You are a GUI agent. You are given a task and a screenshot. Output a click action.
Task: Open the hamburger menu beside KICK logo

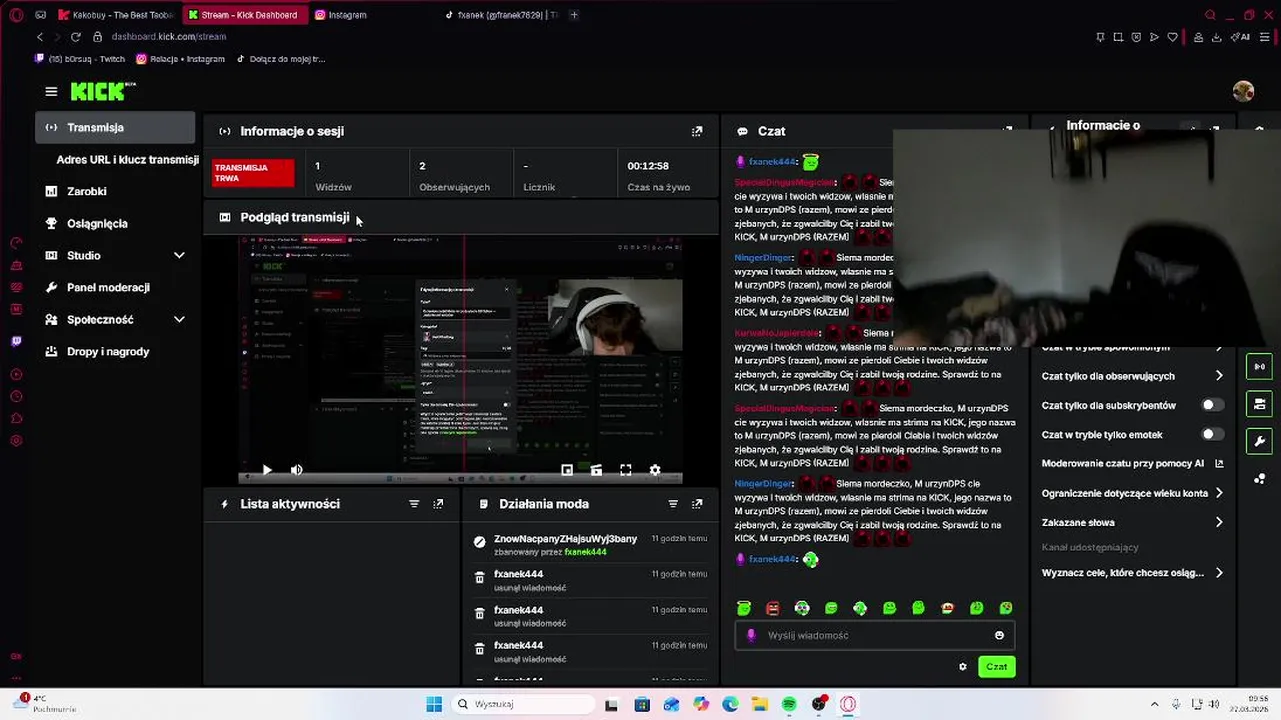[51, 91]
